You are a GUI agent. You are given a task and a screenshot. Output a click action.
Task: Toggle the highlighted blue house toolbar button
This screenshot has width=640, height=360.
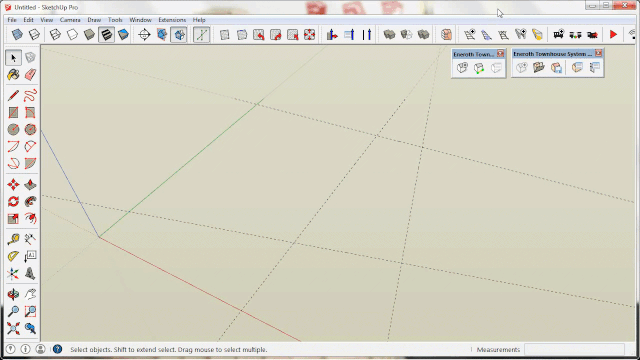[x=179, y=35]
